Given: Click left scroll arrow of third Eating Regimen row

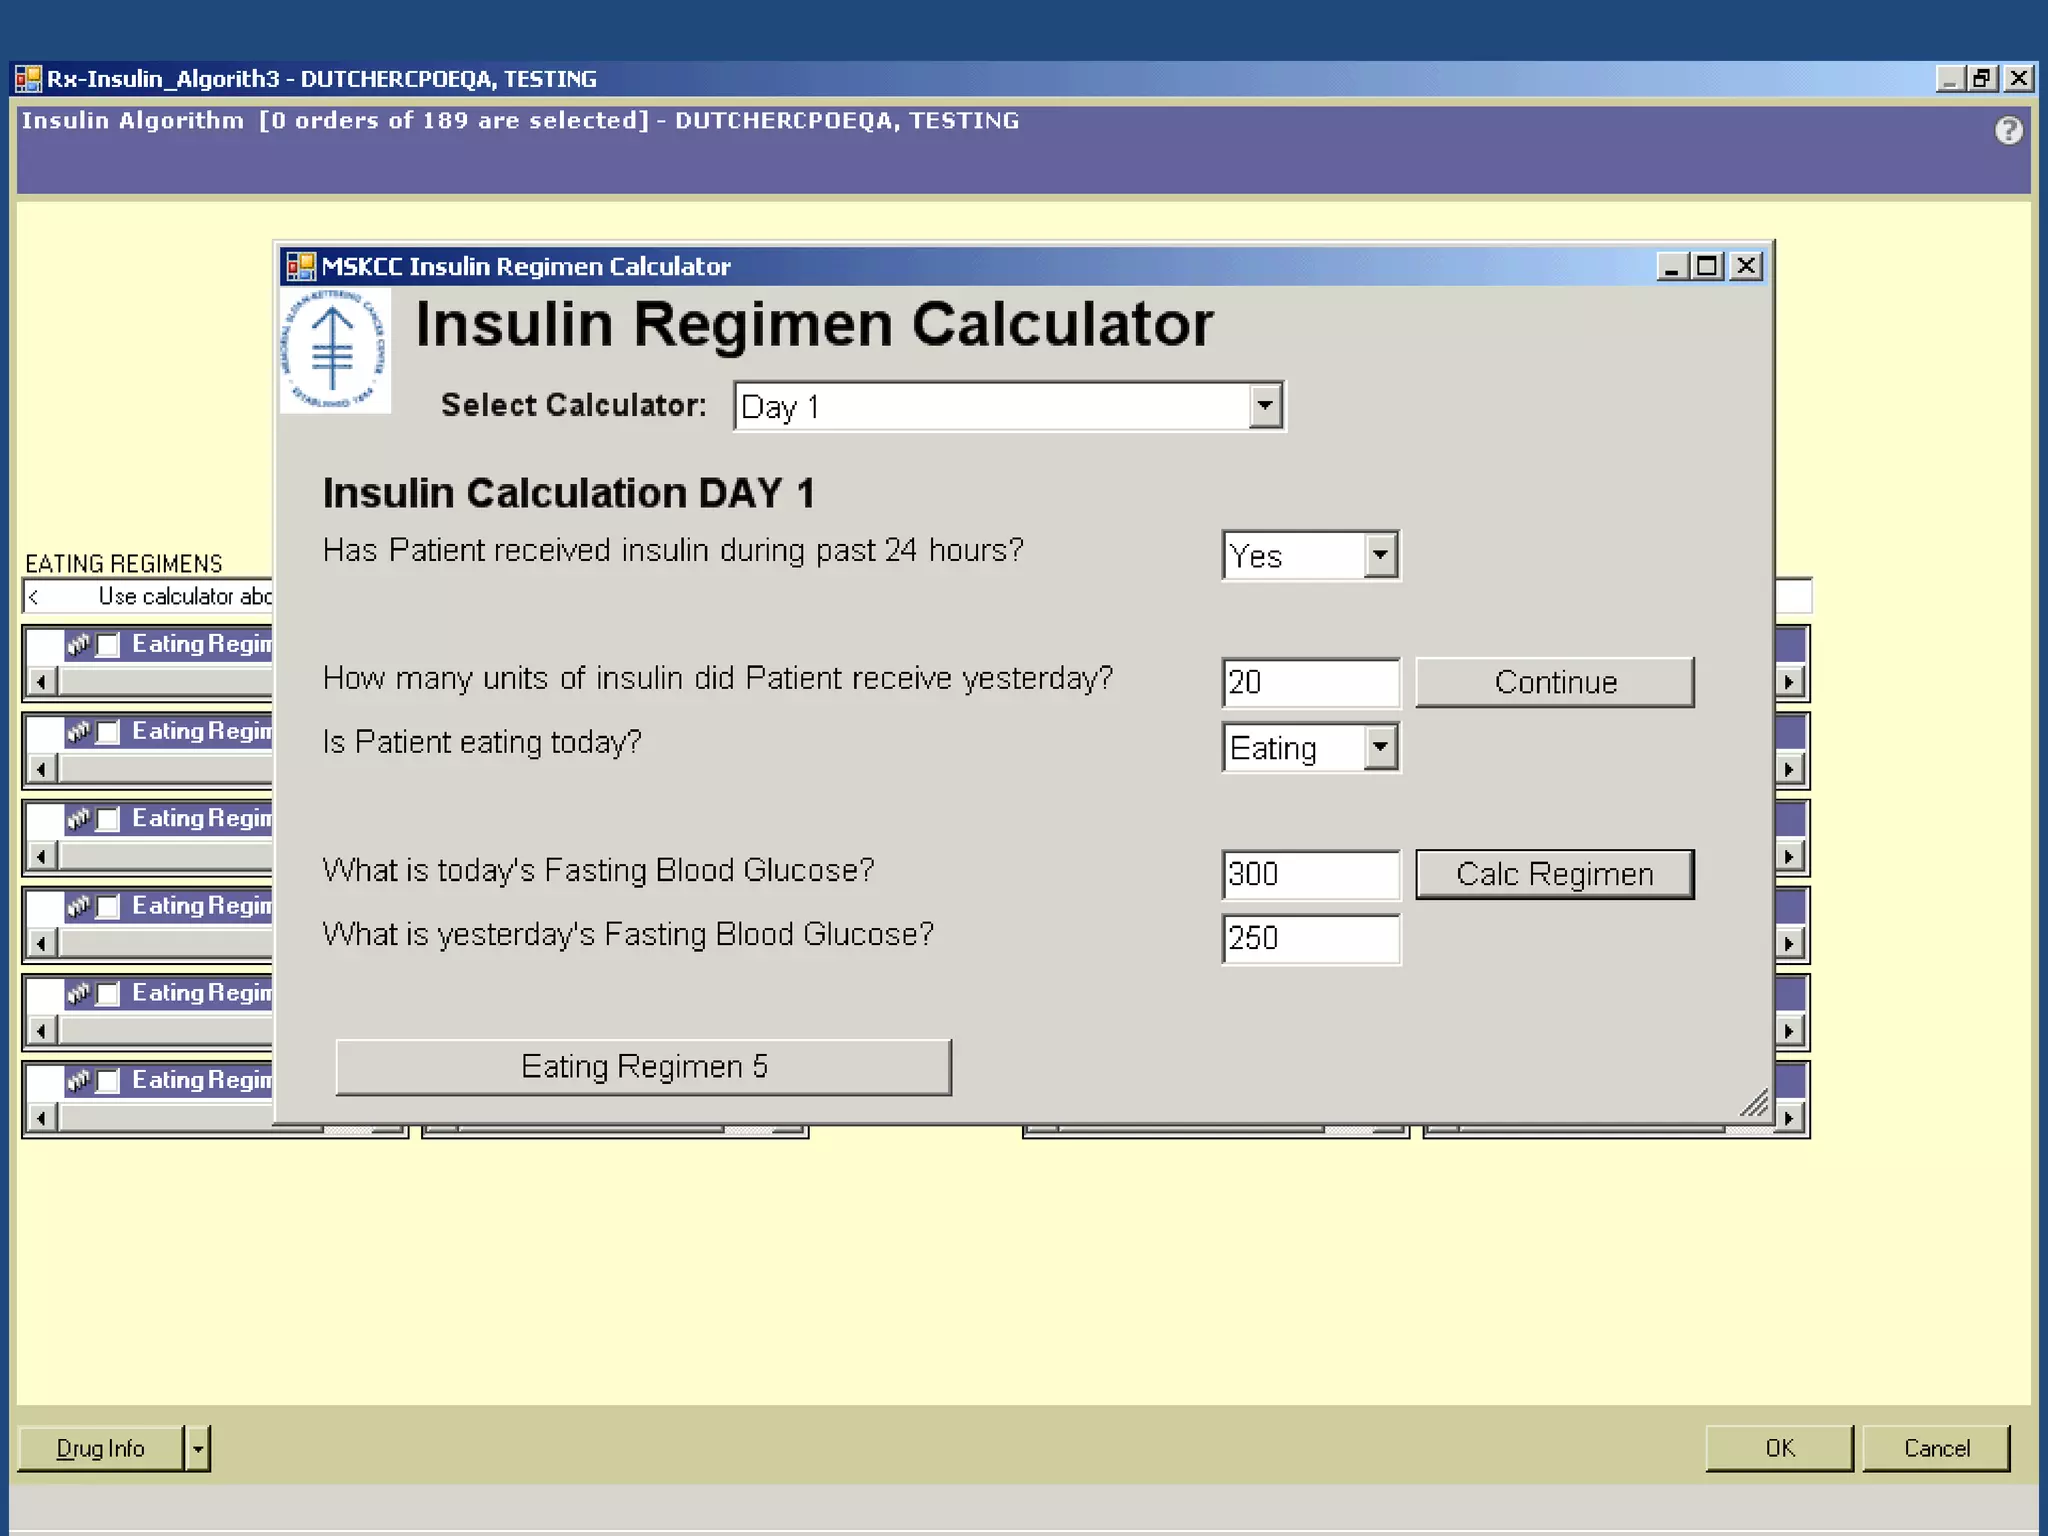Looking at the screenshot, I should [41, 856].
